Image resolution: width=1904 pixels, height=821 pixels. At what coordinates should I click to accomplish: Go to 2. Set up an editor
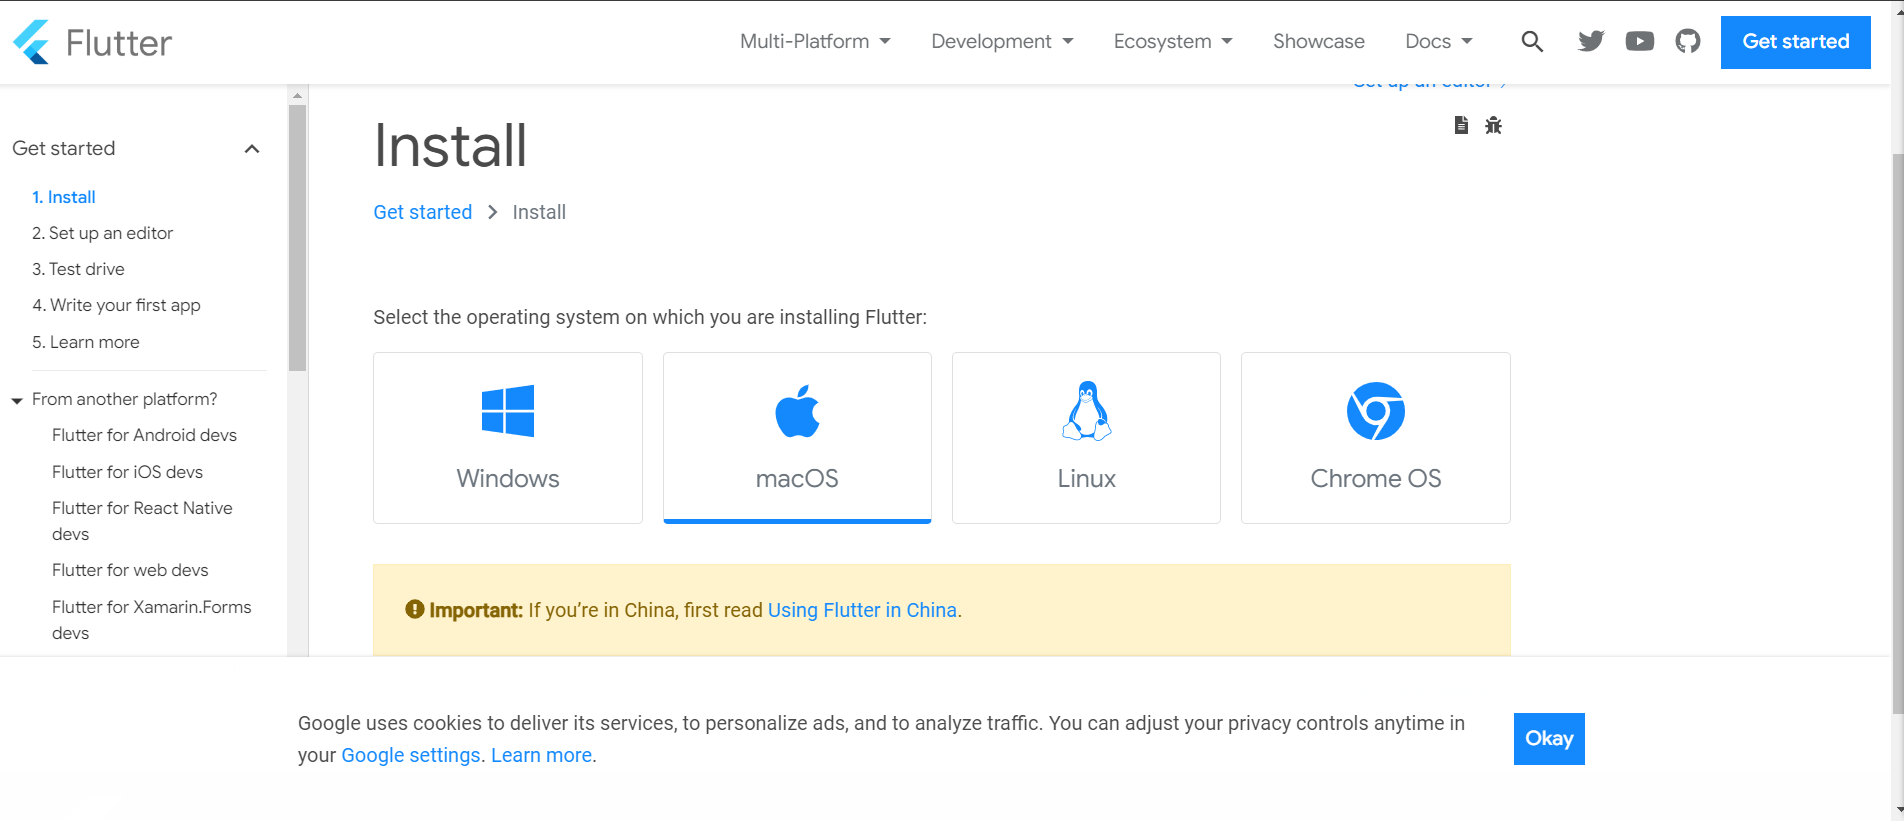click(x=102, y=233)
